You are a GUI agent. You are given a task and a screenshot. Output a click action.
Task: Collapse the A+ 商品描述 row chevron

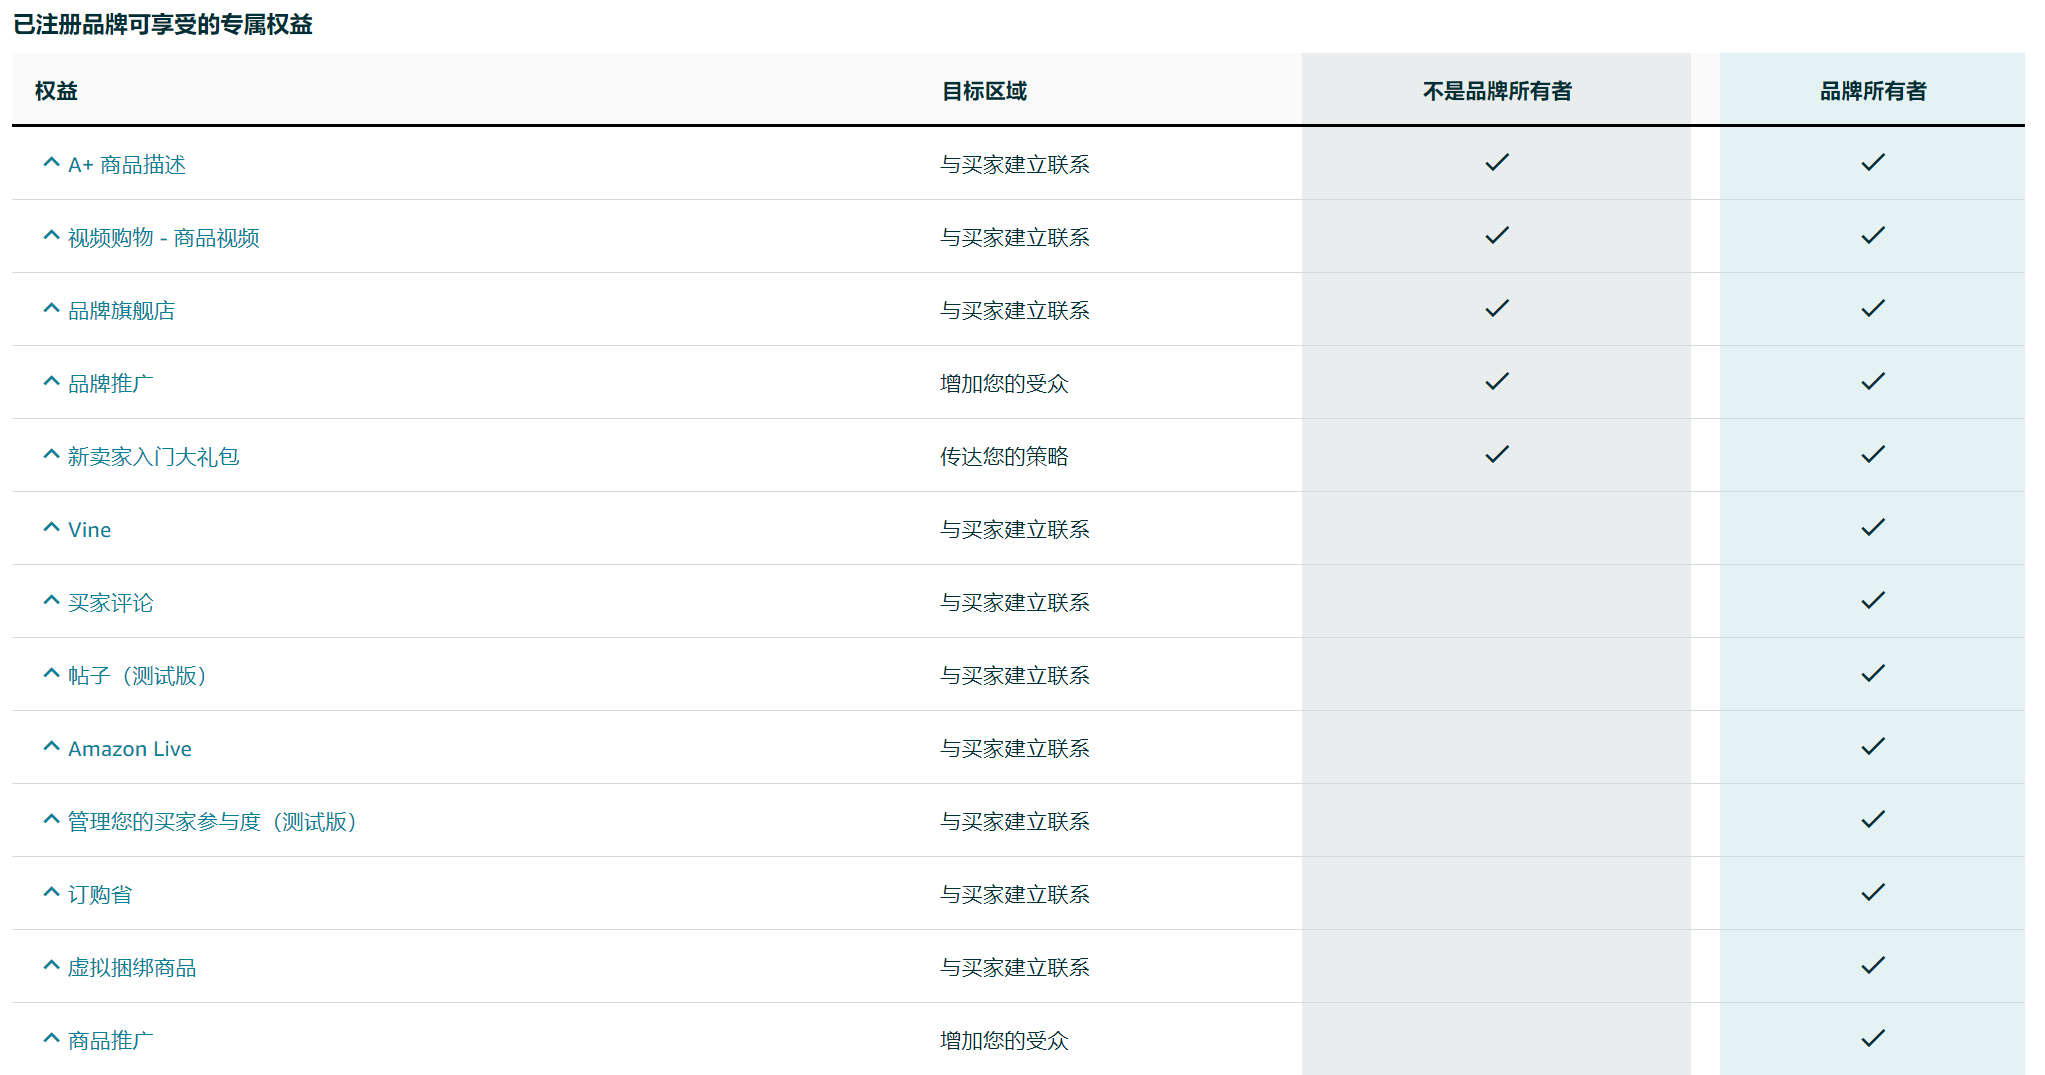(x=52, y=162)
